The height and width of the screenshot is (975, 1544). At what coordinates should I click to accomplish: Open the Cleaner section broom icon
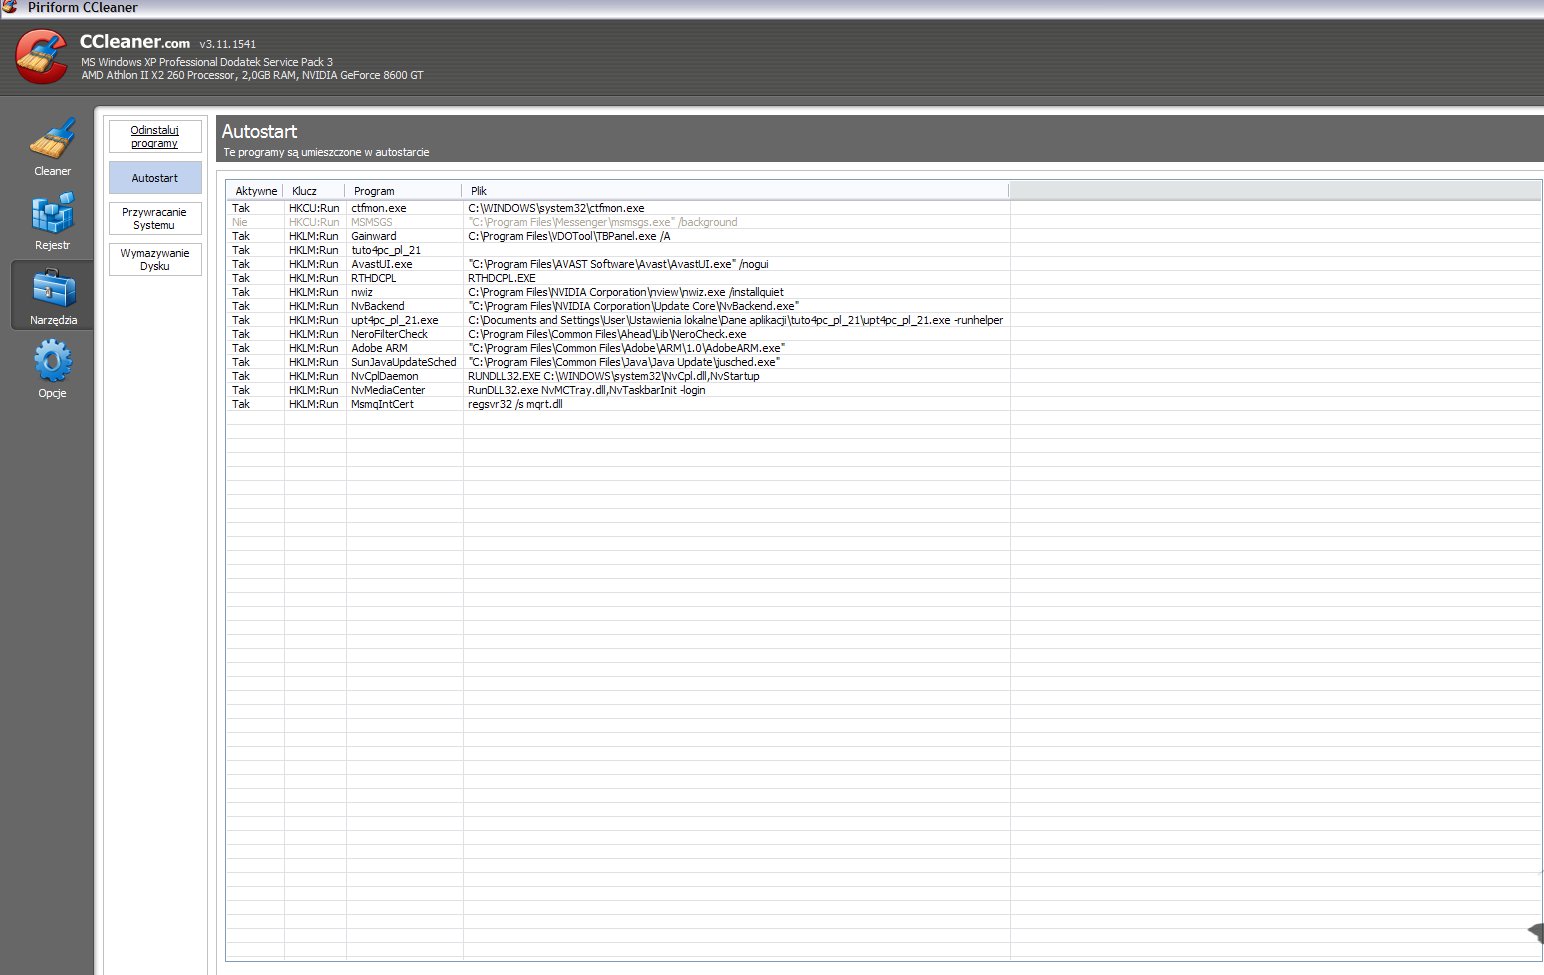[x=52, y=139]
